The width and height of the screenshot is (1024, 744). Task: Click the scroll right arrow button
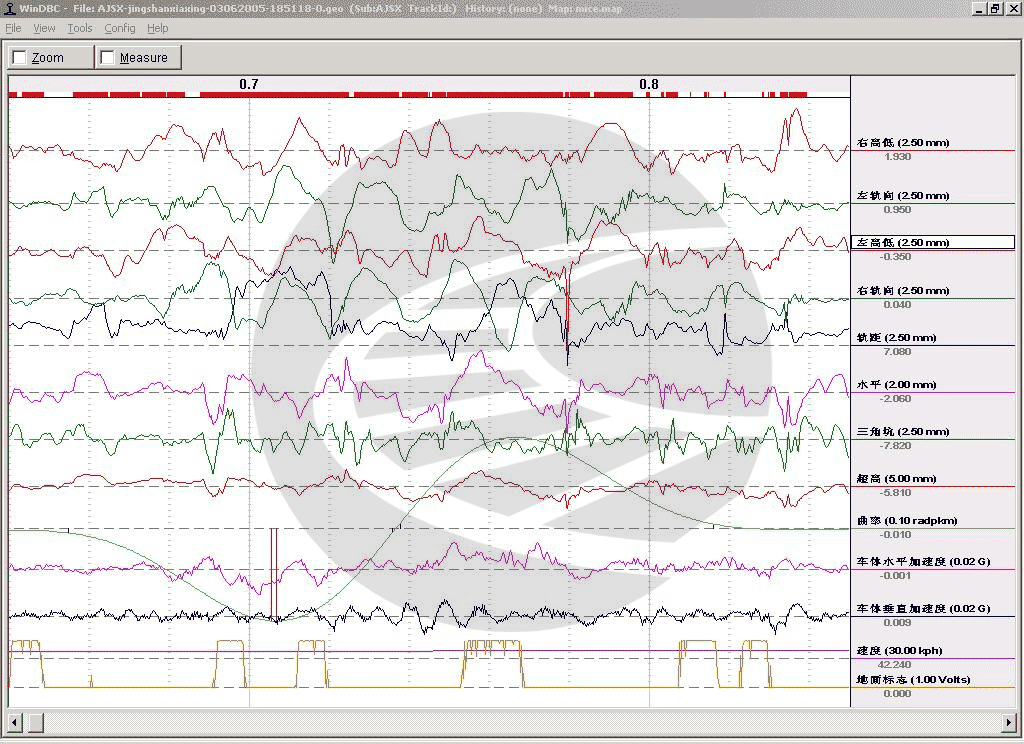1010,722
